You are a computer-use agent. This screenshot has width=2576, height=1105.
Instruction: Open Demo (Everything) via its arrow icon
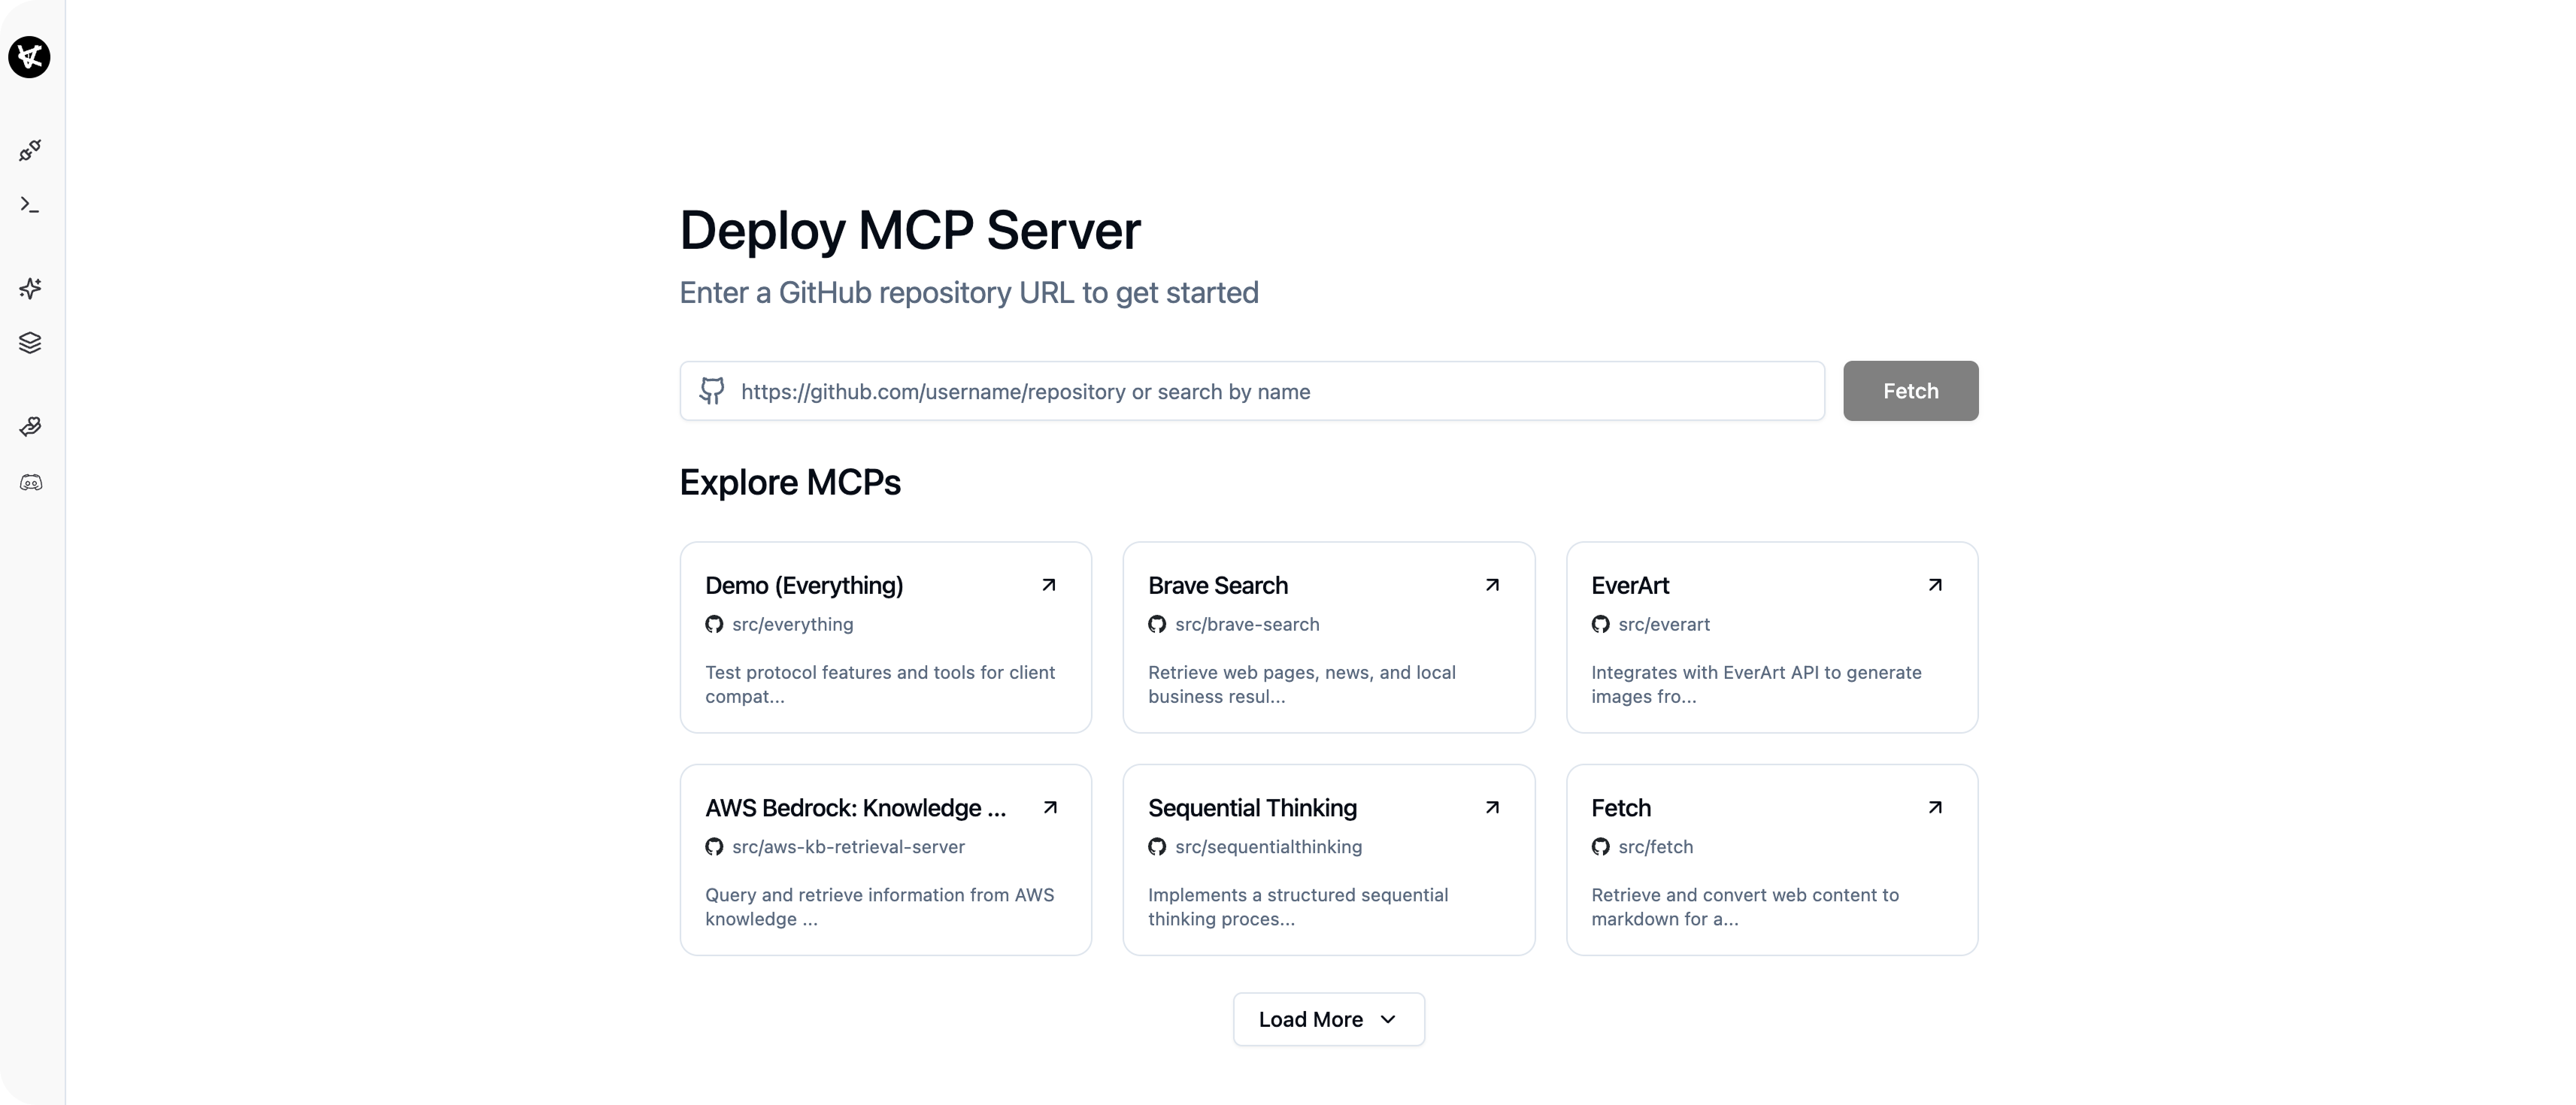click(x=1049, y=585)
